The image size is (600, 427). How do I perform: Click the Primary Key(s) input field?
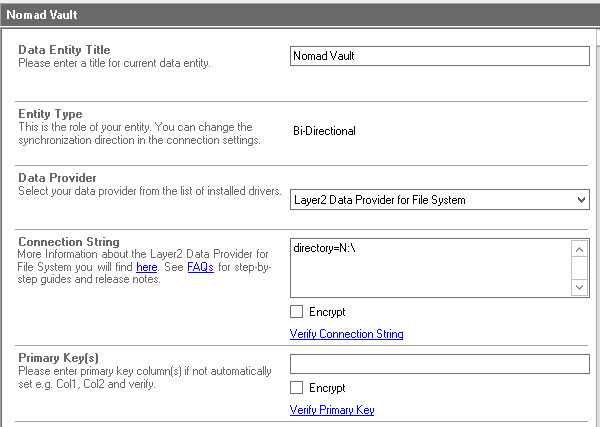click(439, 363)
